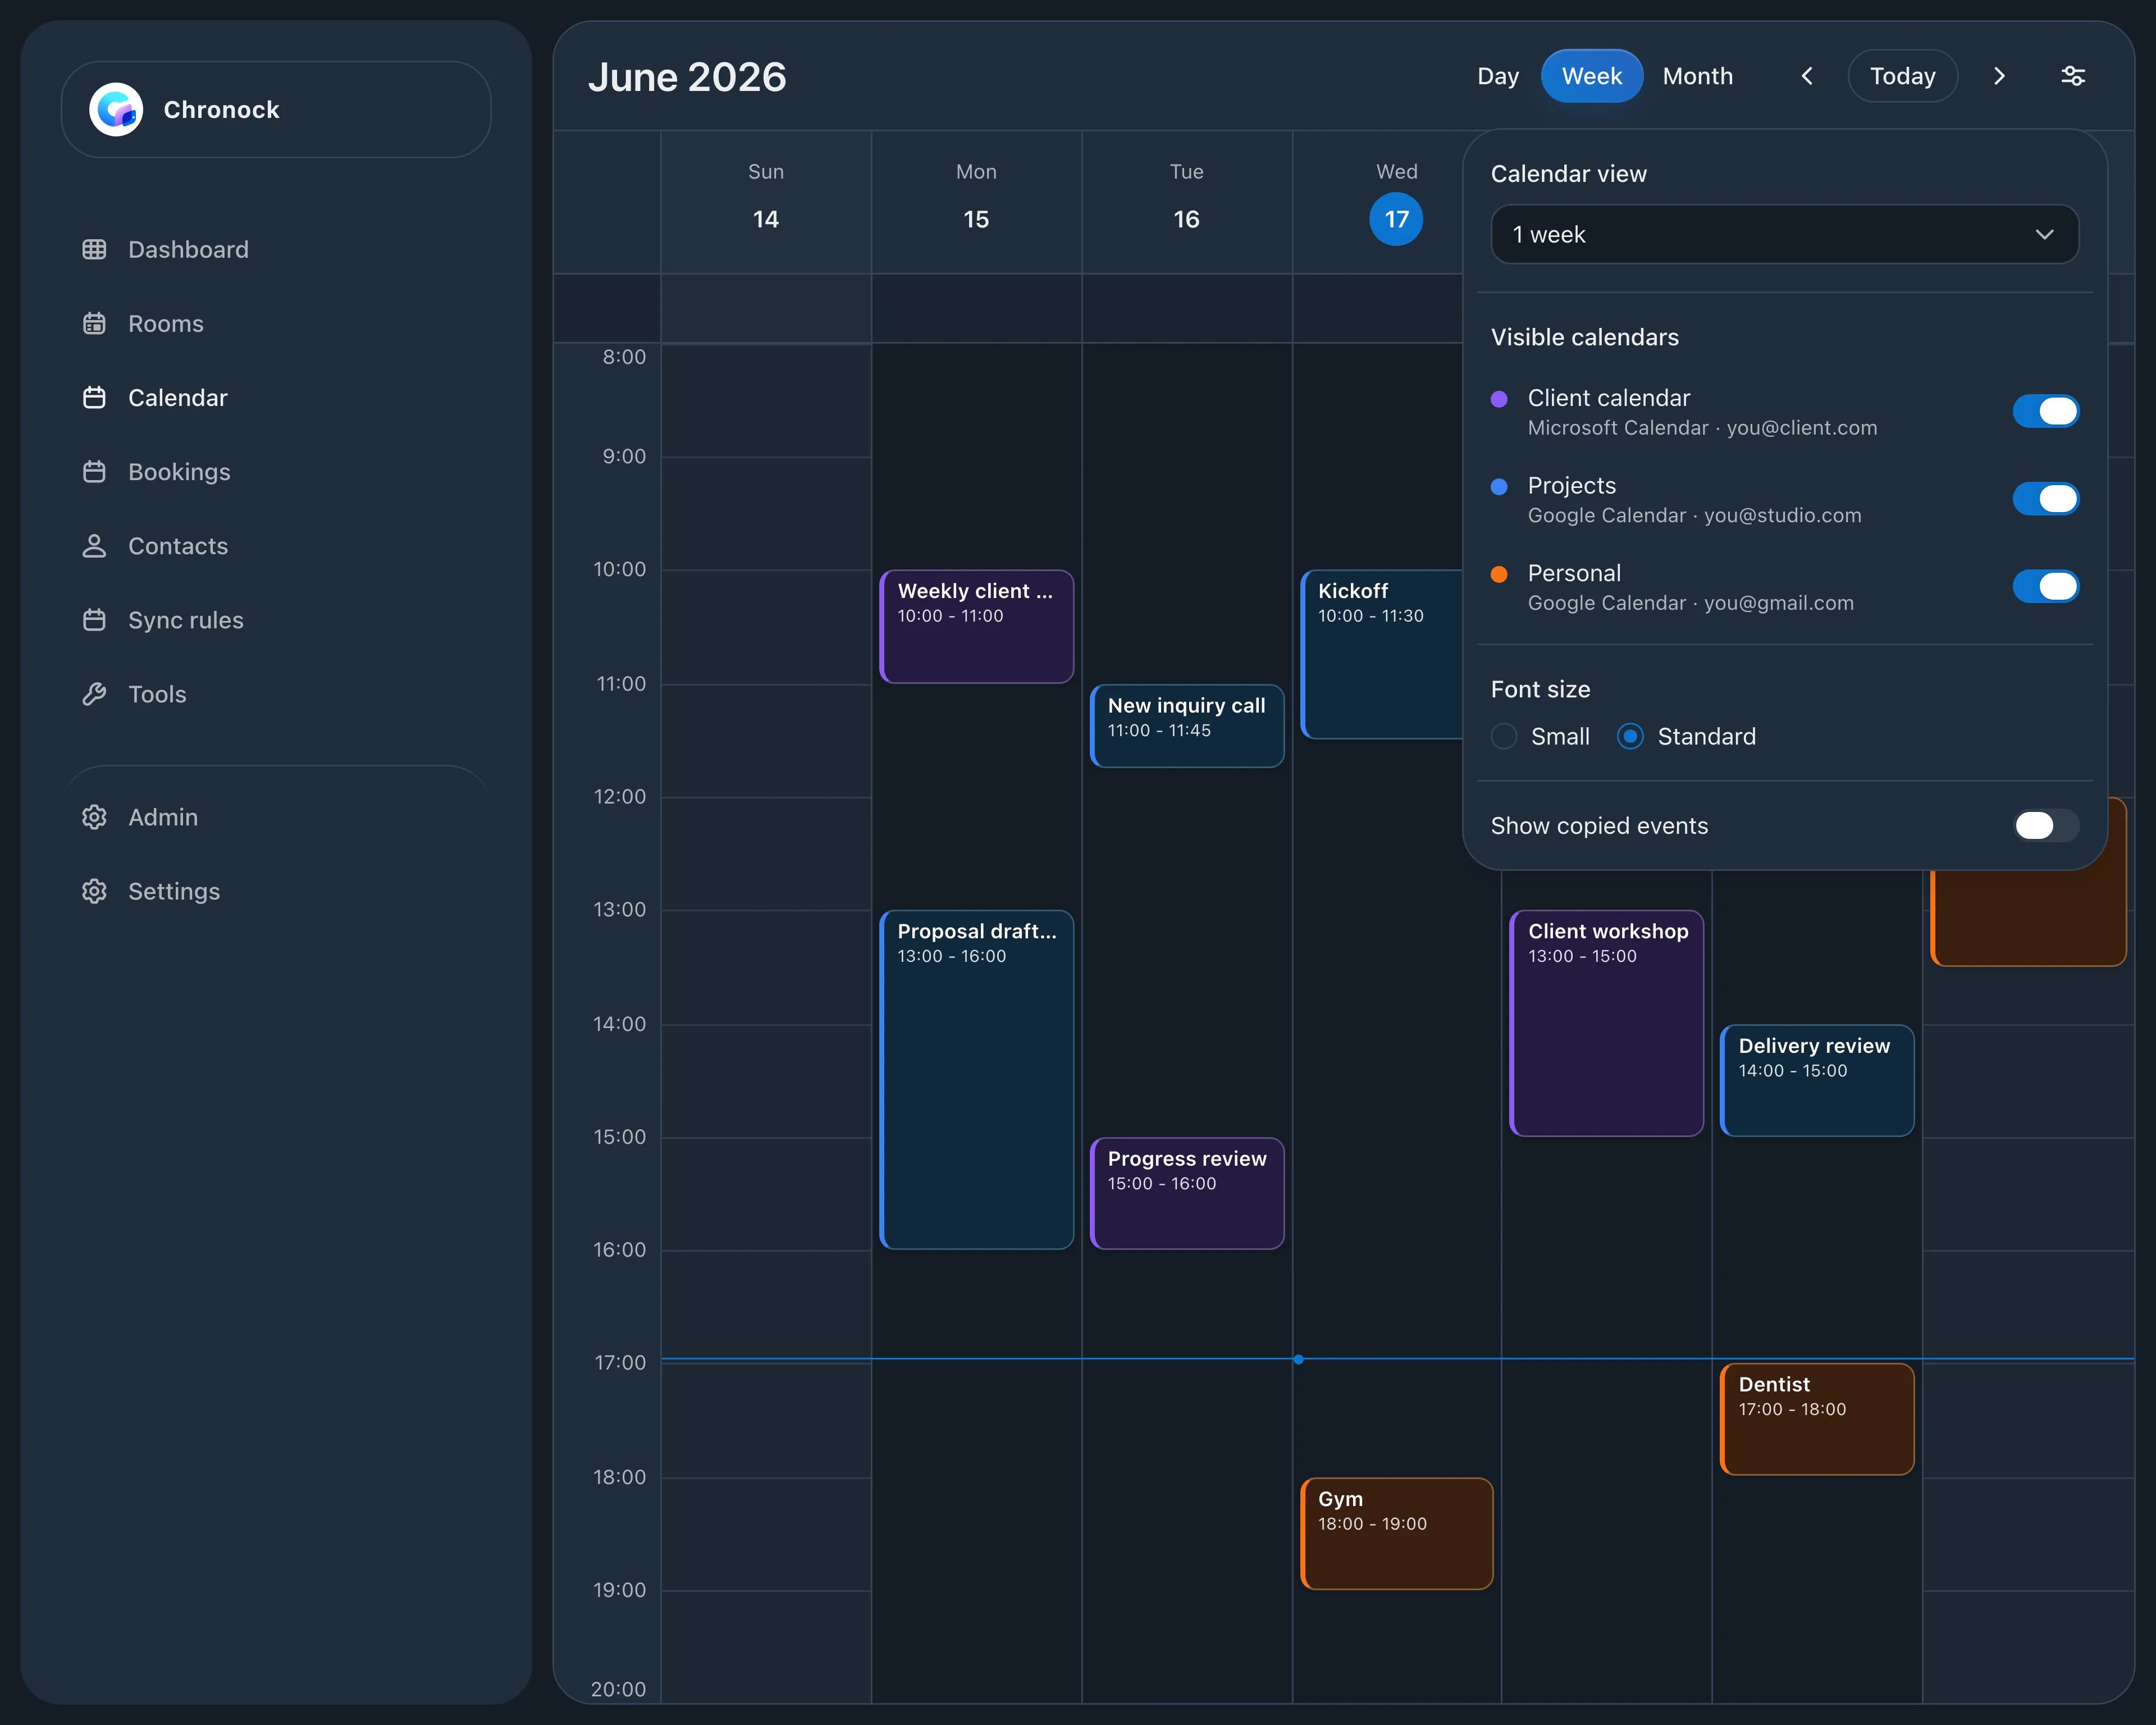Open the Client workshop event
2156x1725 pixels.
coord(1606,1023)
